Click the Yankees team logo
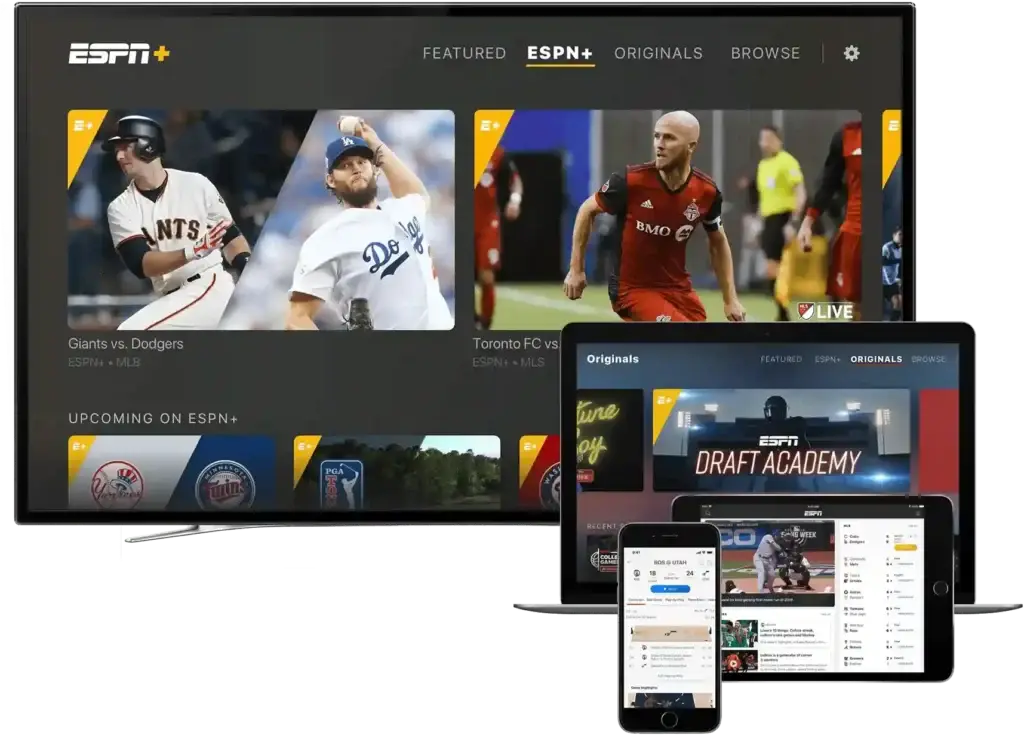Viewport: 1024px width, 735px height. tap(118, 485)
